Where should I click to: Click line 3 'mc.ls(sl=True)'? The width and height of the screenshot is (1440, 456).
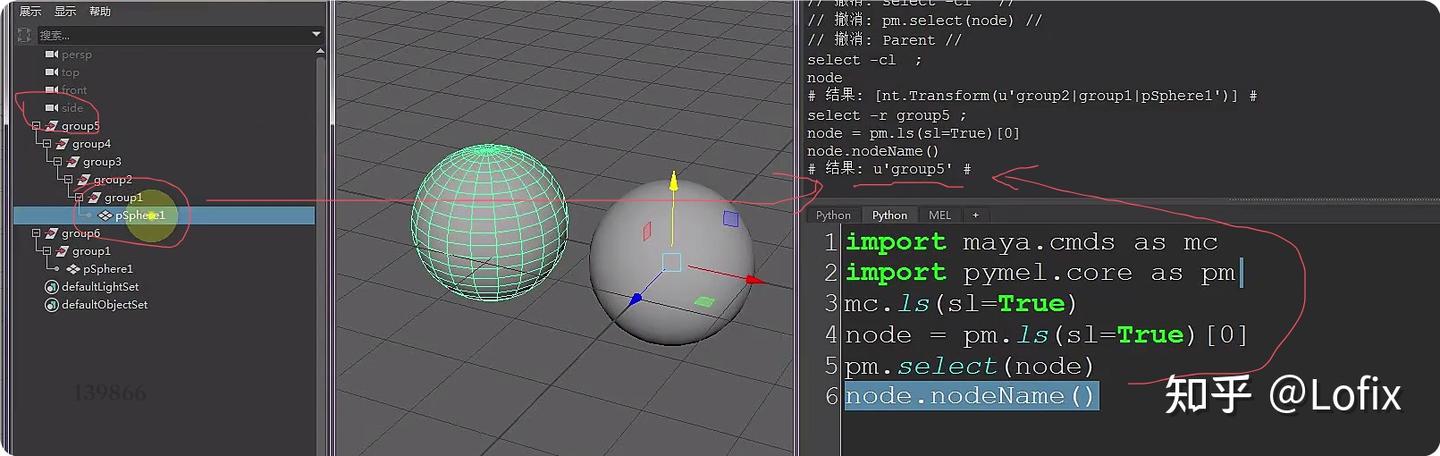[x=962, y=304]
